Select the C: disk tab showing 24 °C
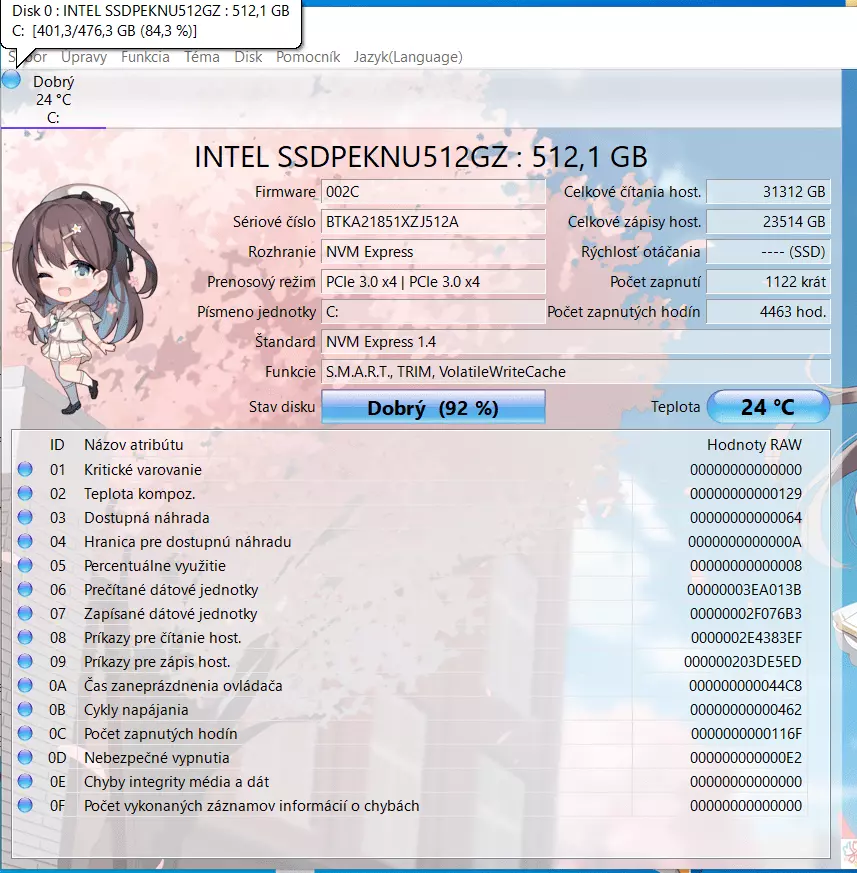This screenshot has height=873, width=857. pyautogui.click(x=53, y=99)
